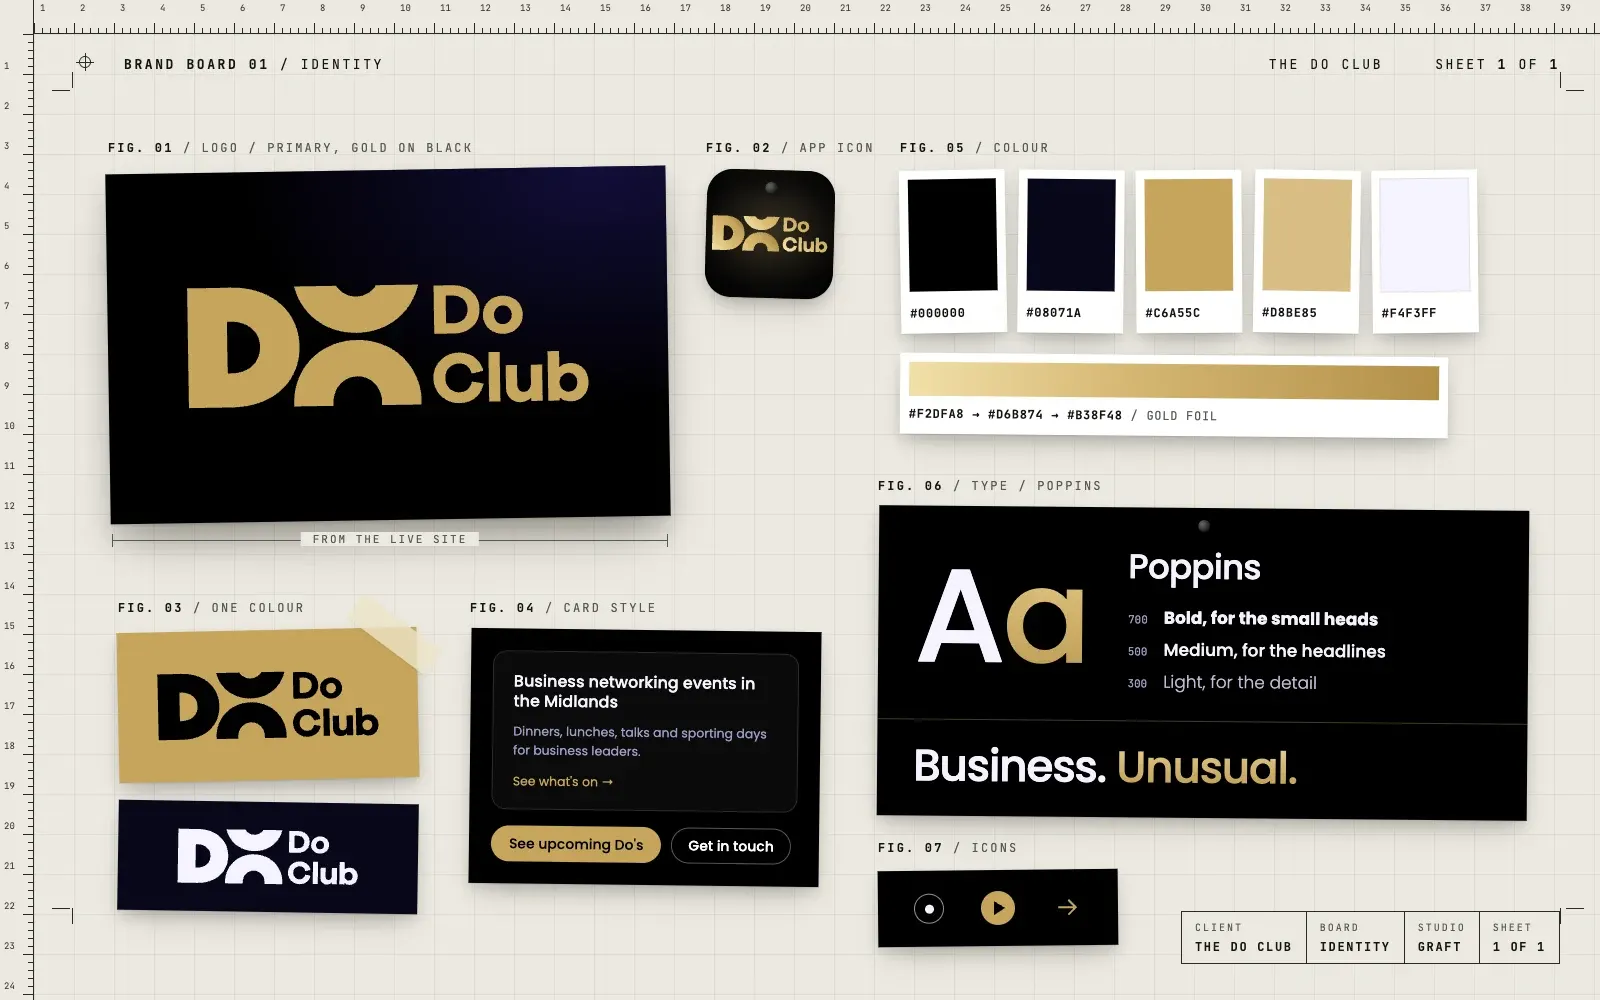The width and height of the screenshot is (1600, 1000).
Task: Click the Fig. 03 One Colour caption
Action: click(x=211, y=608)
